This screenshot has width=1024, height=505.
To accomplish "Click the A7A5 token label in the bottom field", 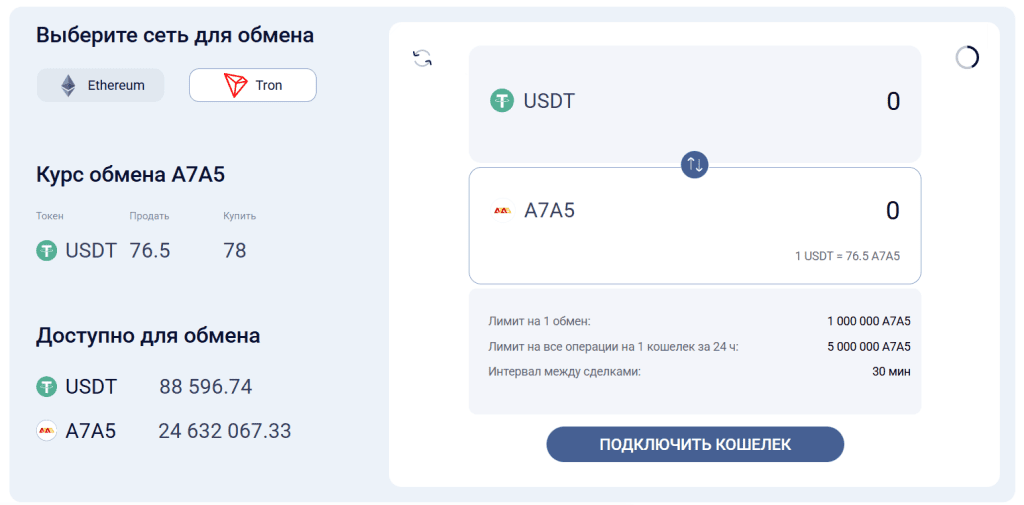I will tap(549, 211).
